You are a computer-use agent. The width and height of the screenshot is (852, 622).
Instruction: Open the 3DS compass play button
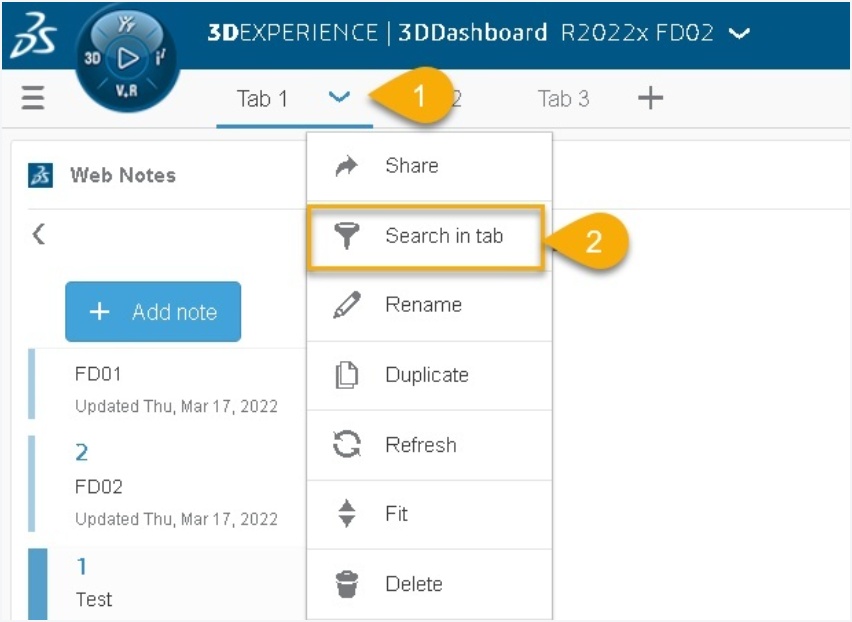coord(127,57)
